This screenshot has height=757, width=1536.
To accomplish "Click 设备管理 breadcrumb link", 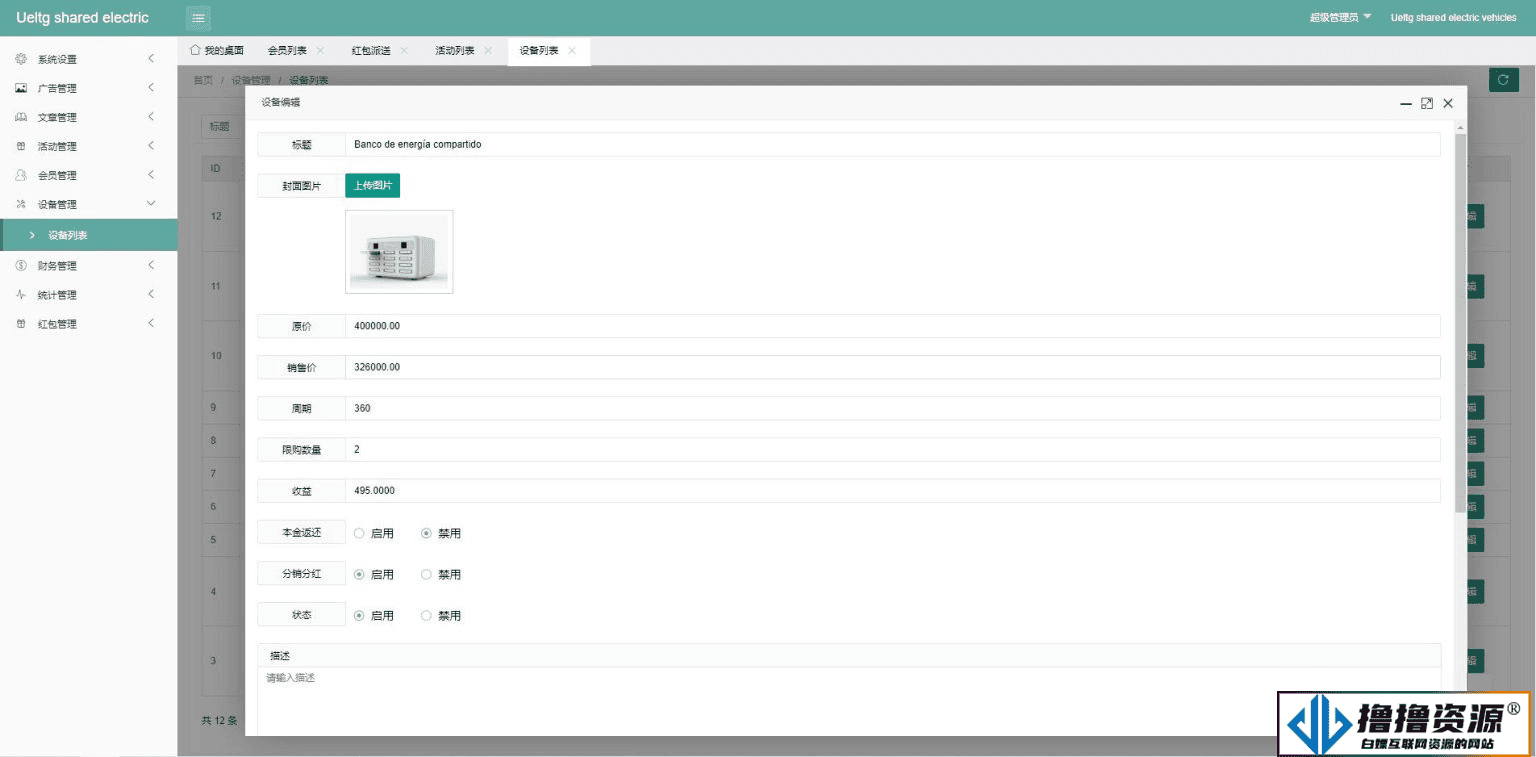I will (x=251, y=80).
